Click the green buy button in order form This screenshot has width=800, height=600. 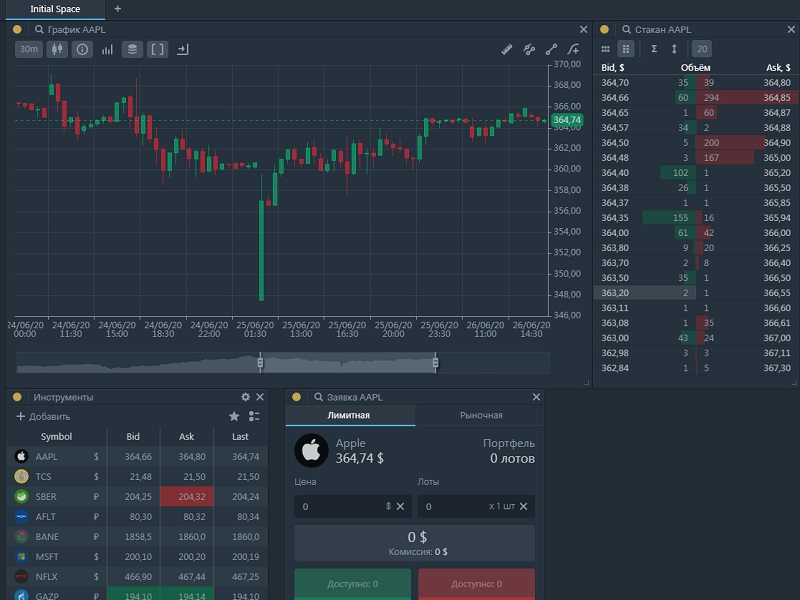click(352, 584)
